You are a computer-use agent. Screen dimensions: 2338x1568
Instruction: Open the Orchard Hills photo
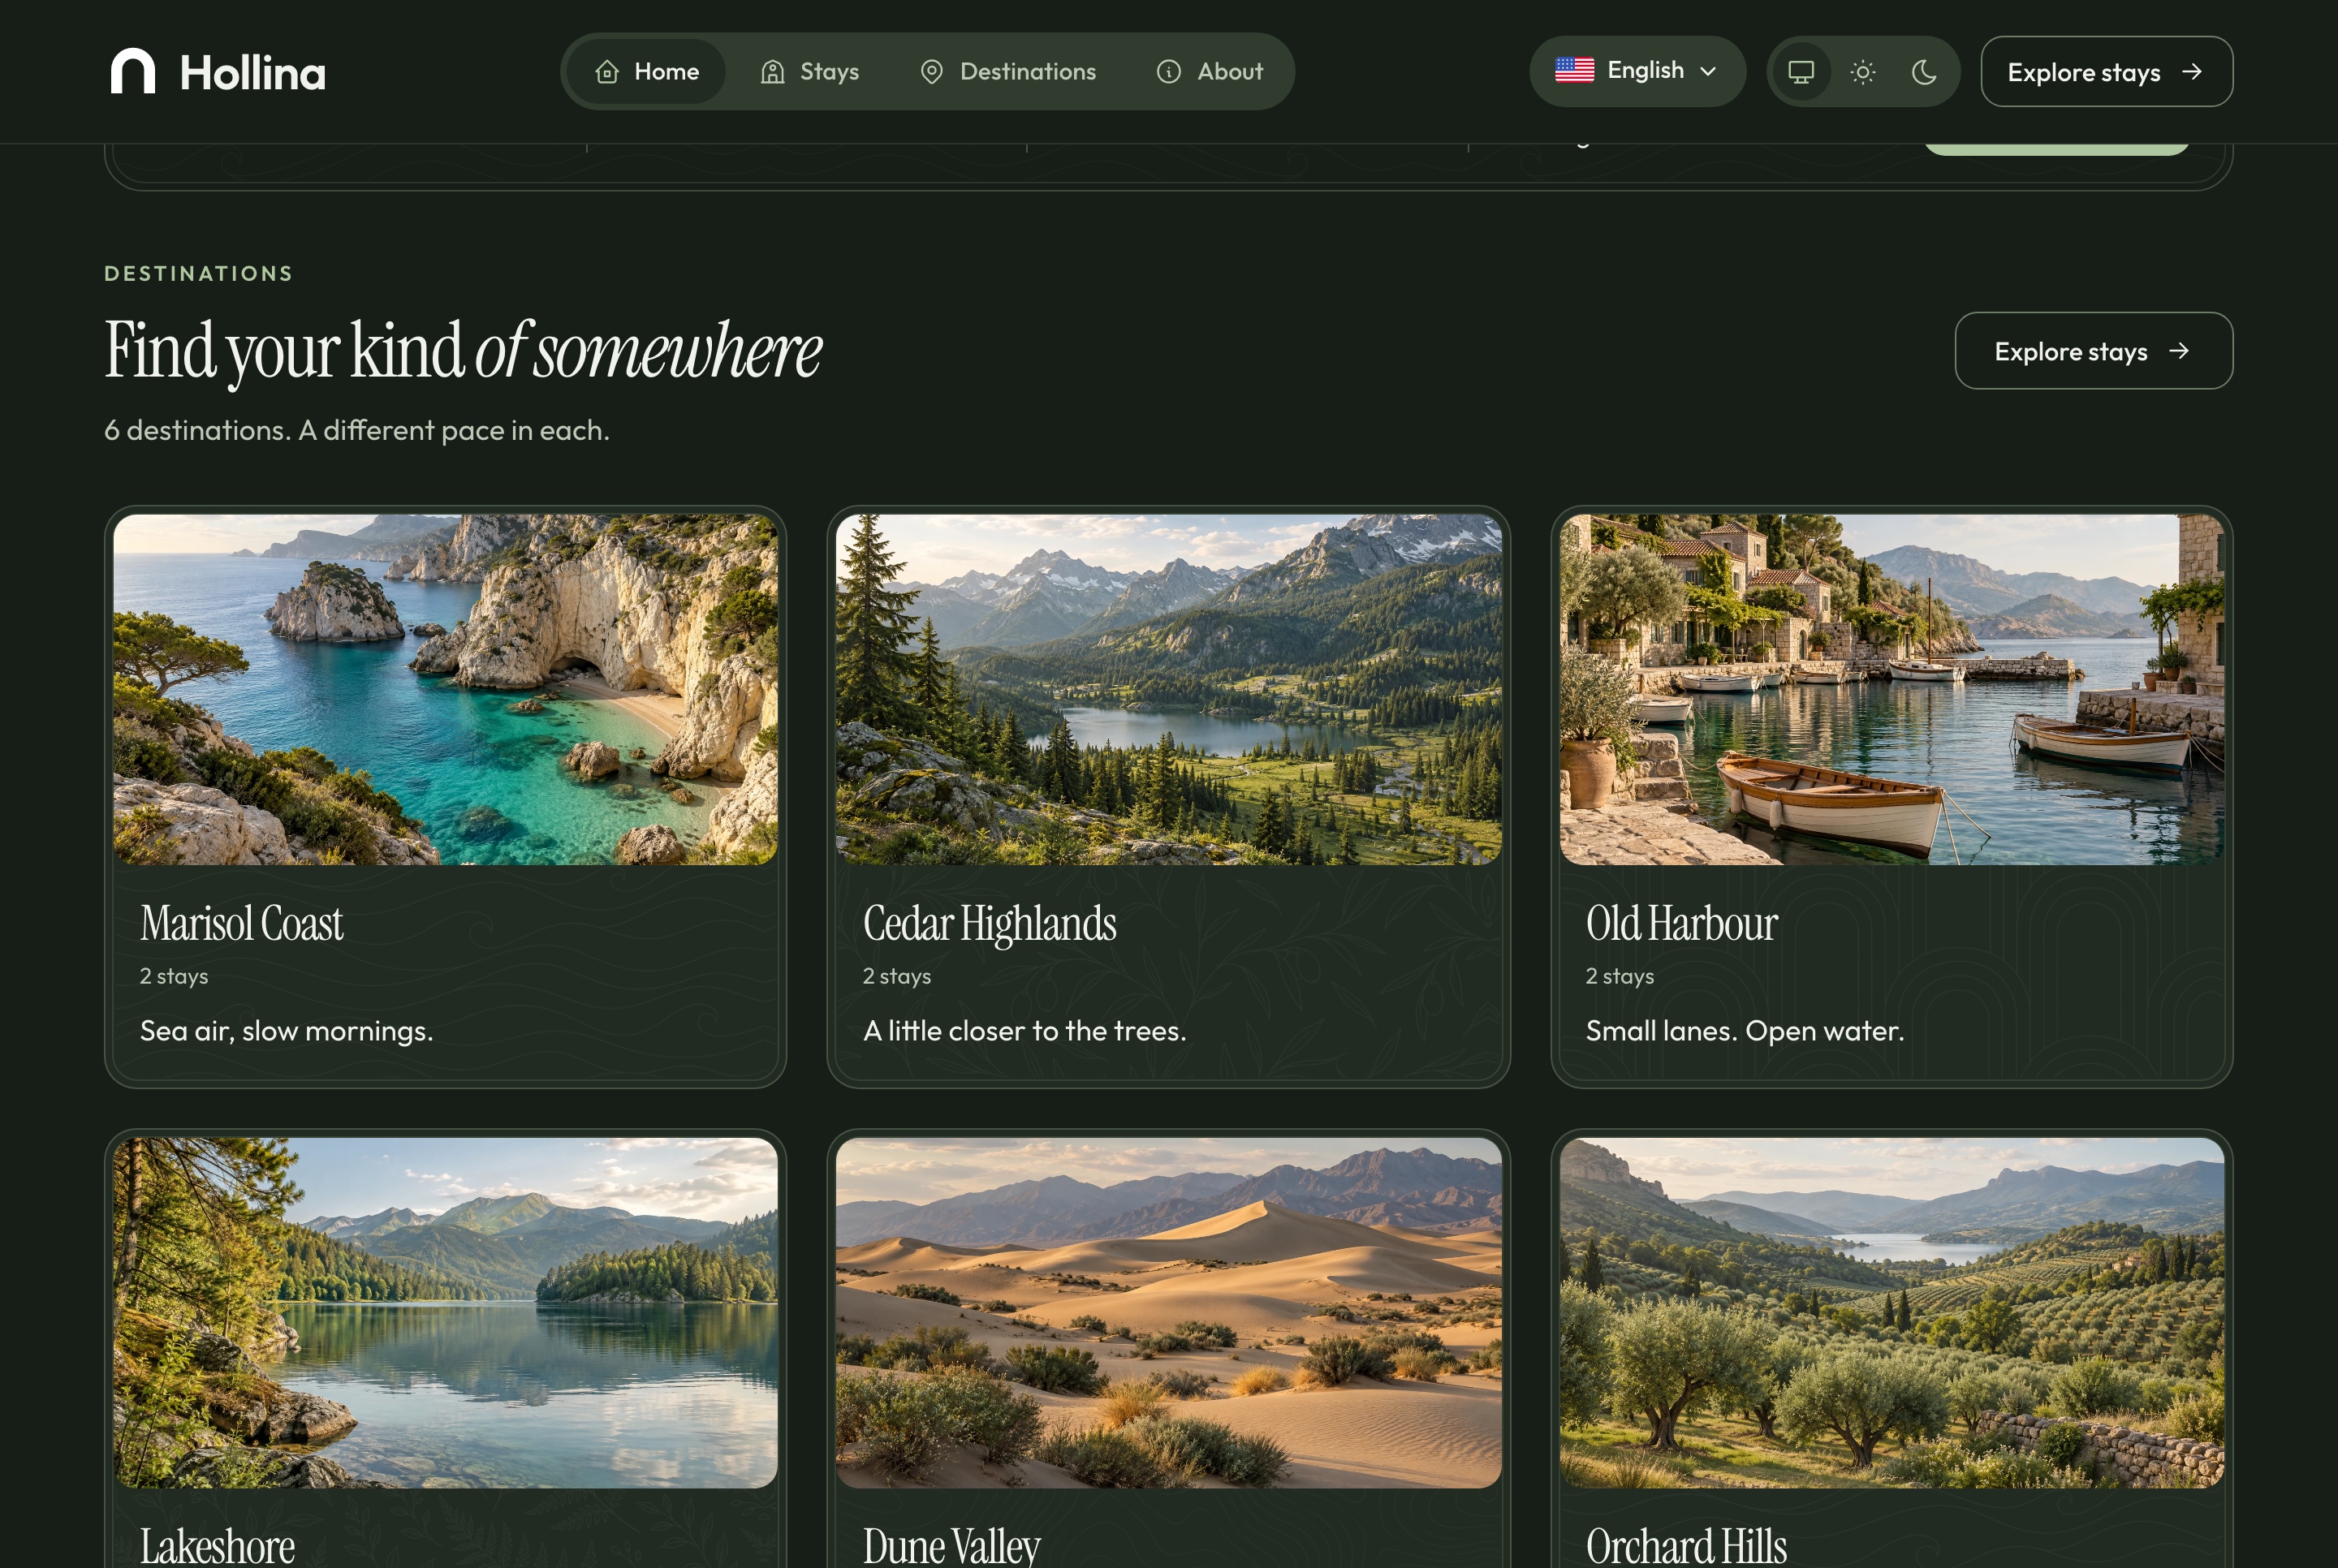[x=1891, y=1312]
